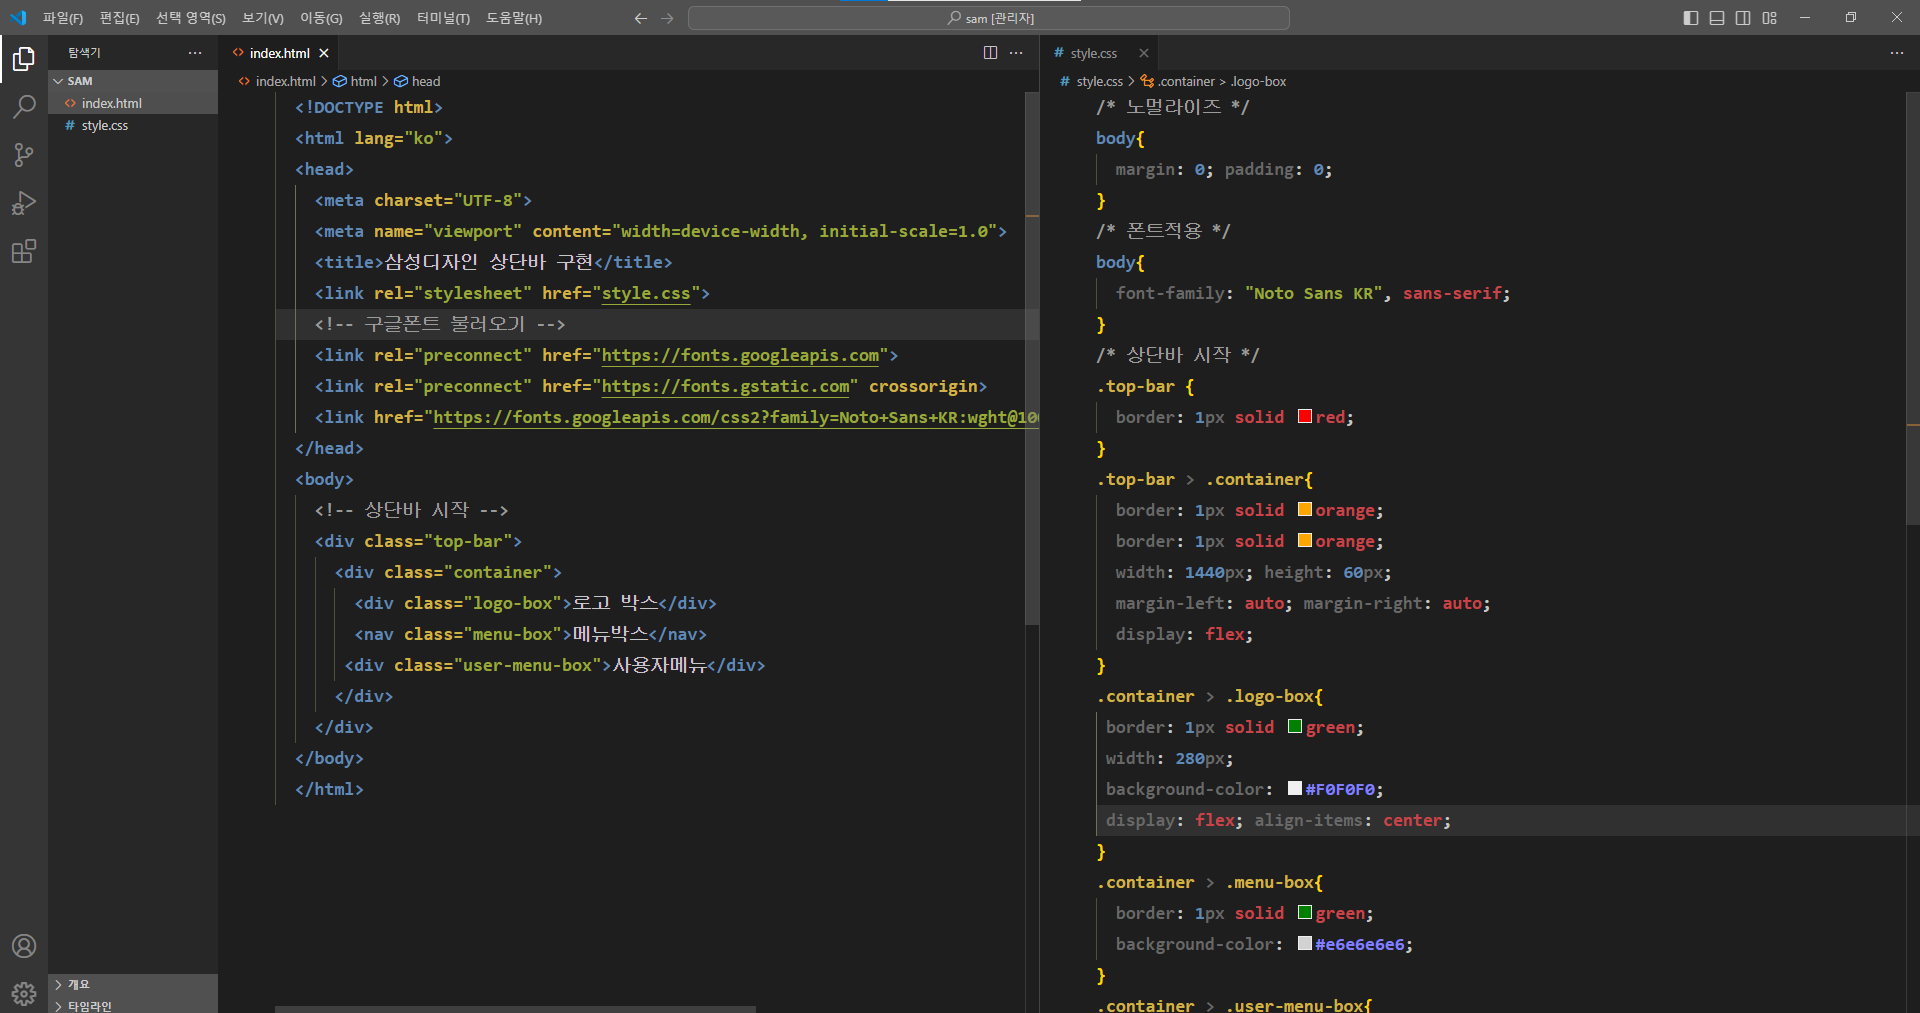Toggle the primary side bar
Image resolution: width=1920 pixels, height=1013 pixels.
click(1691, 18)
